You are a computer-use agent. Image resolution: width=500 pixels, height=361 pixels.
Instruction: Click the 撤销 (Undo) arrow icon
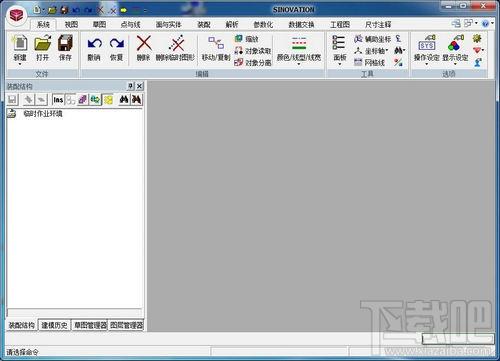pos(94,44)
